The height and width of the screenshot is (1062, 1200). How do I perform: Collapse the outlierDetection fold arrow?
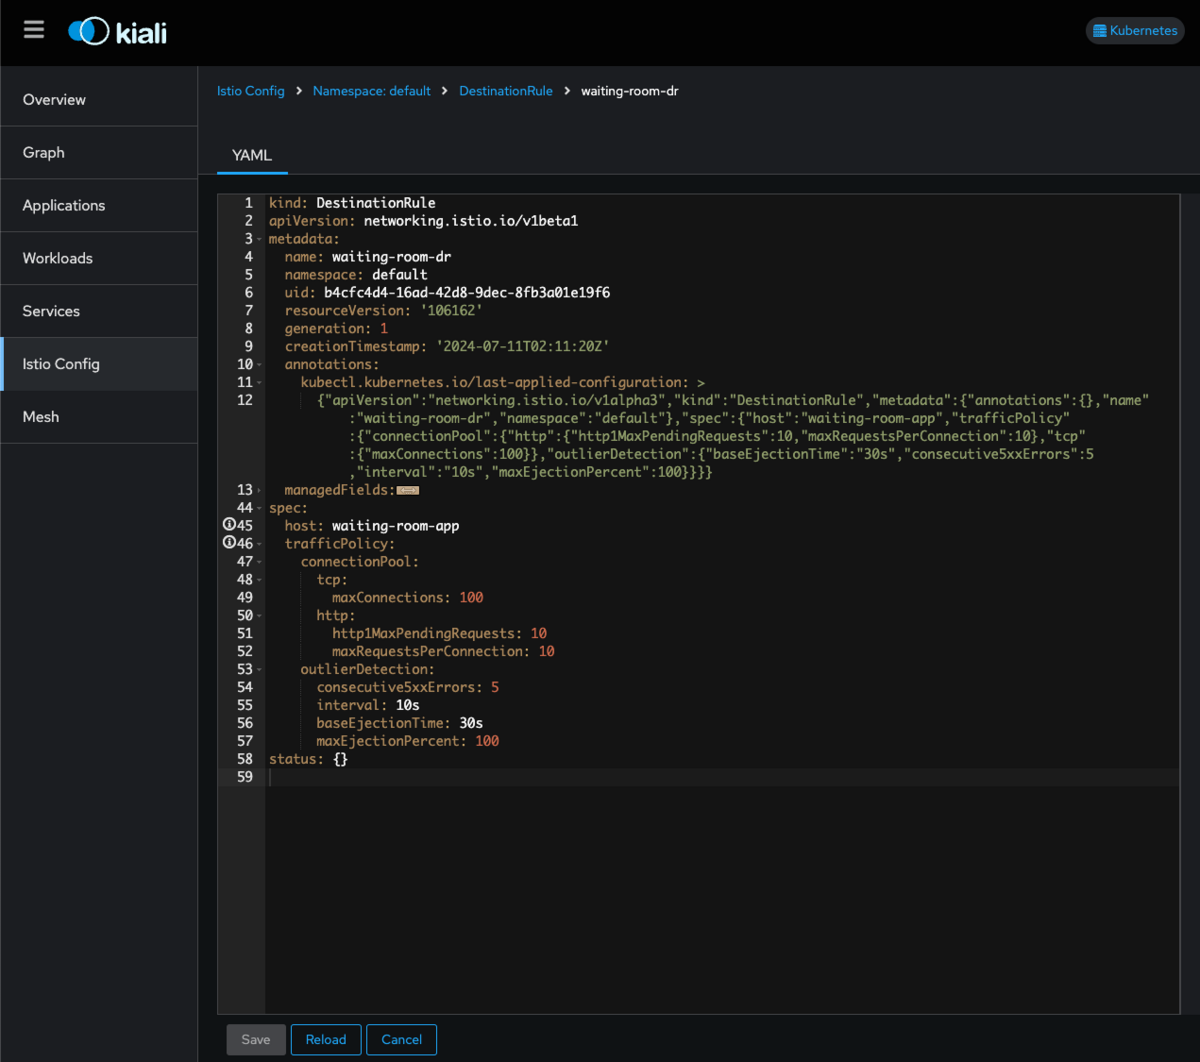260,669
